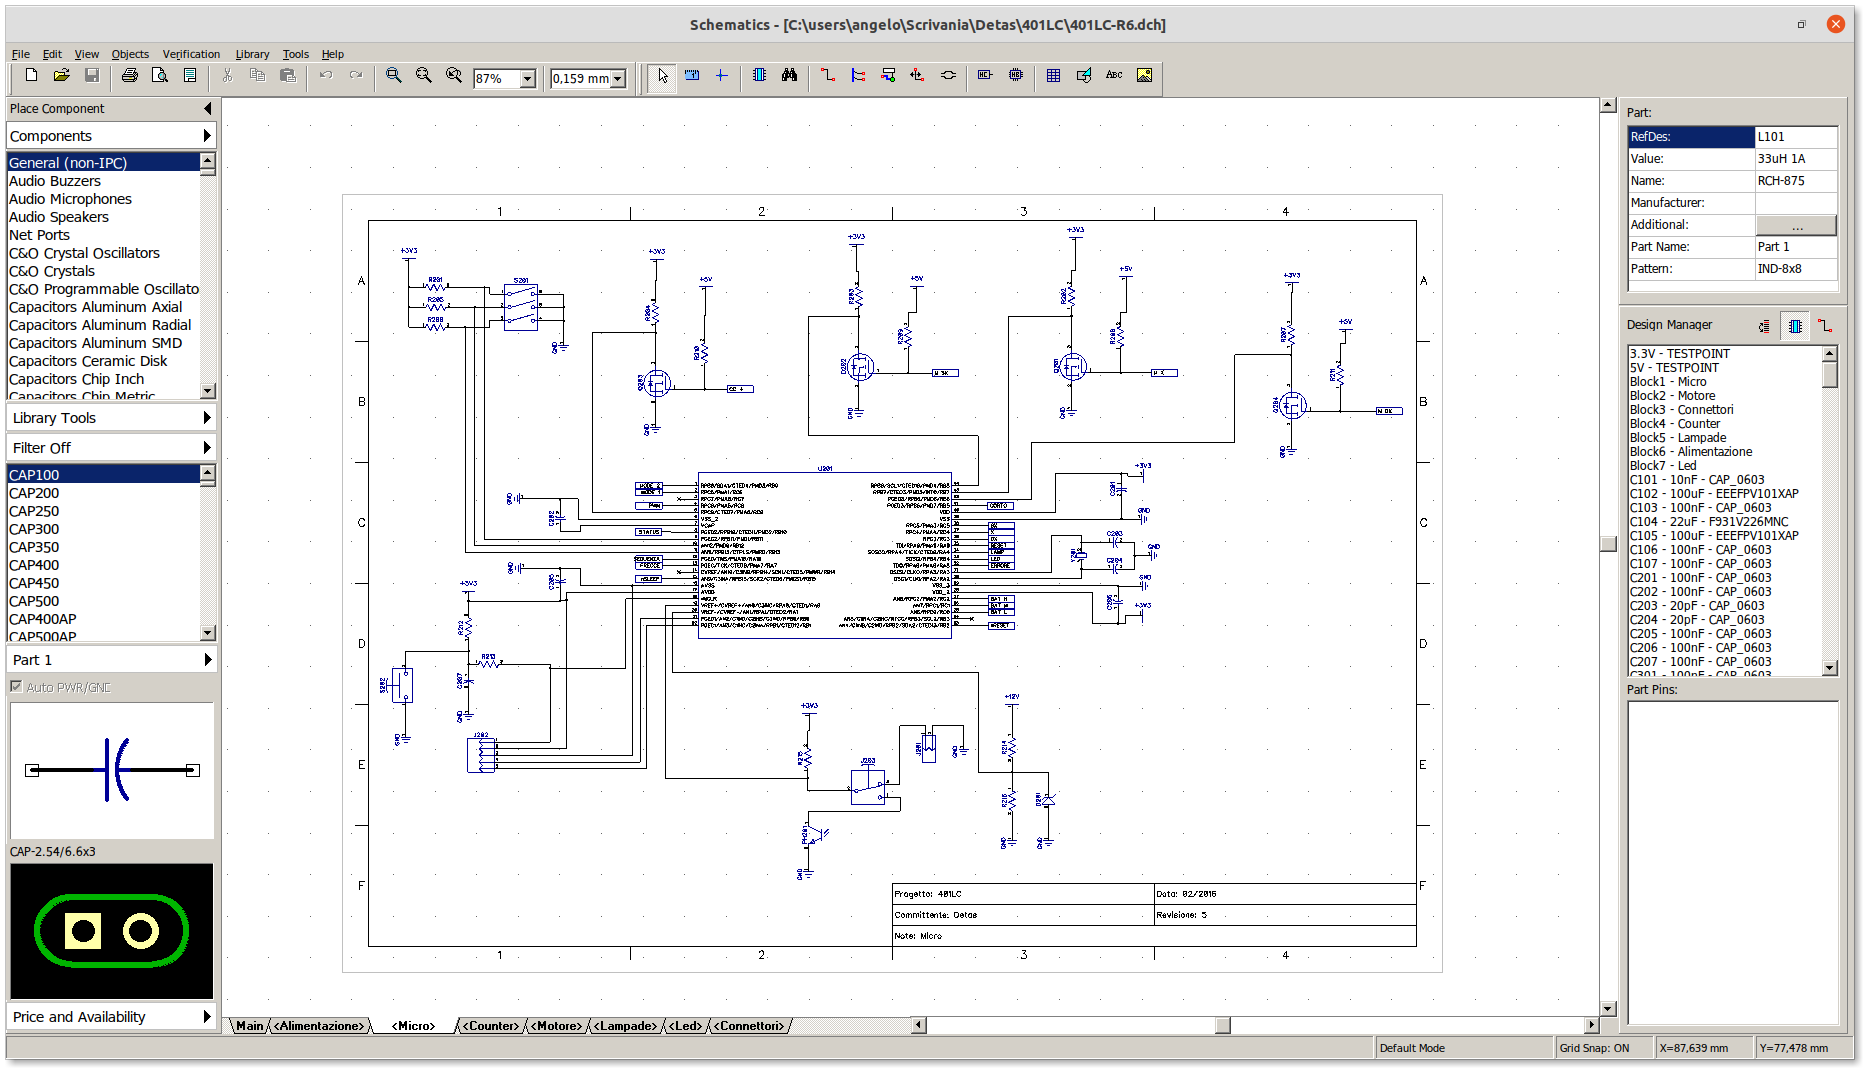Toggle the Auto PWR/GND checkbox
This screenshot has width=1864, height=1069.
tap(16, 687)
